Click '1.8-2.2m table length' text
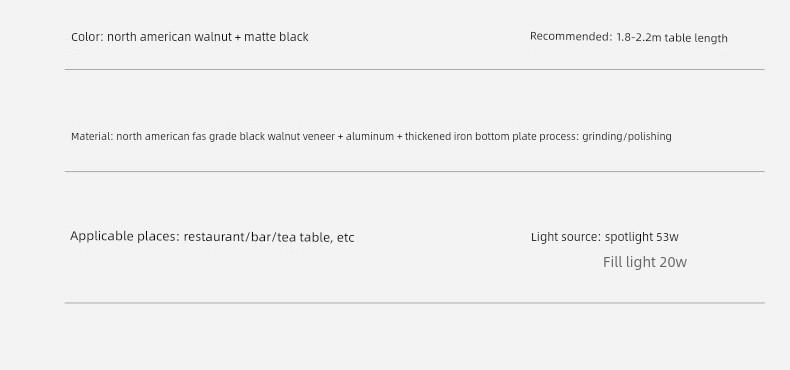Screen dimensions: 790x370 tap(672, 38)
